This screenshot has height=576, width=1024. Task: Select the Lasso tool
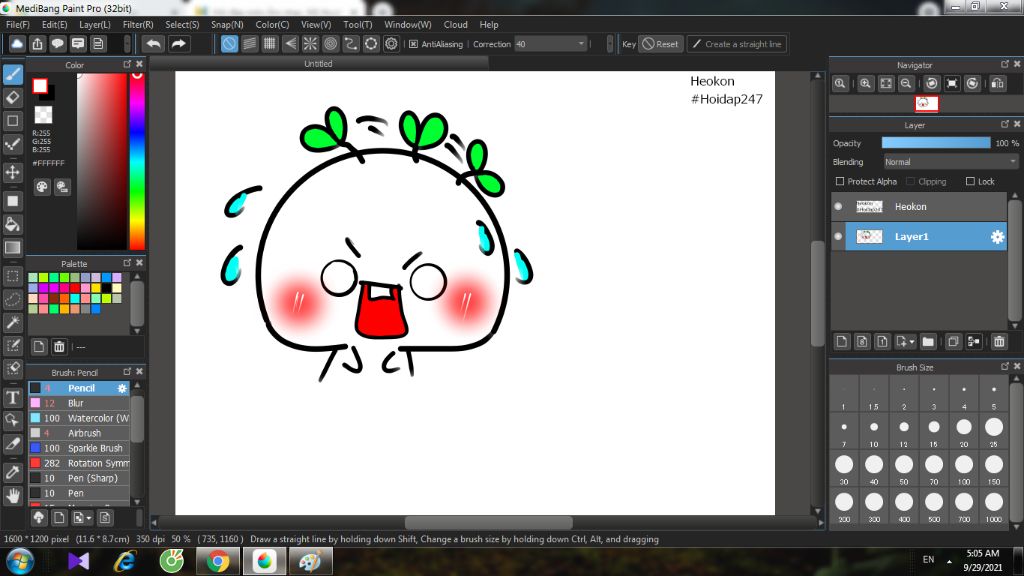click(12, 299)
